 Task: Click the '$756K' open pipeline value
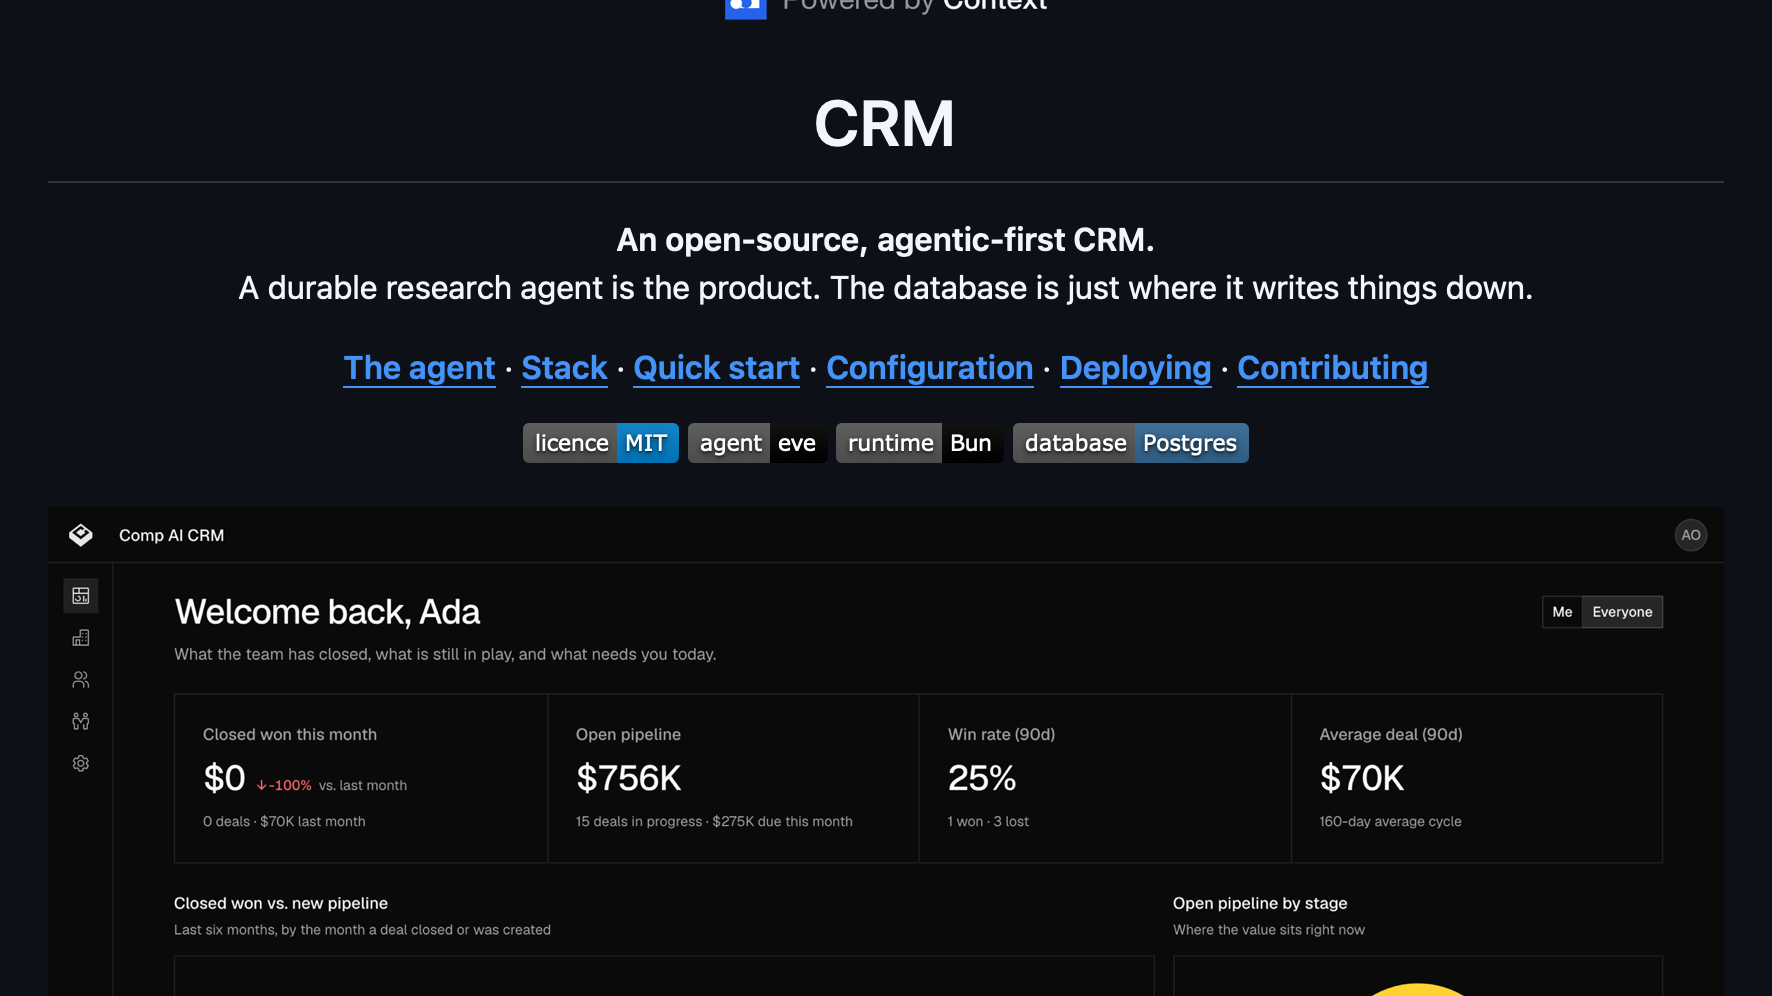(x=629, y=778)
